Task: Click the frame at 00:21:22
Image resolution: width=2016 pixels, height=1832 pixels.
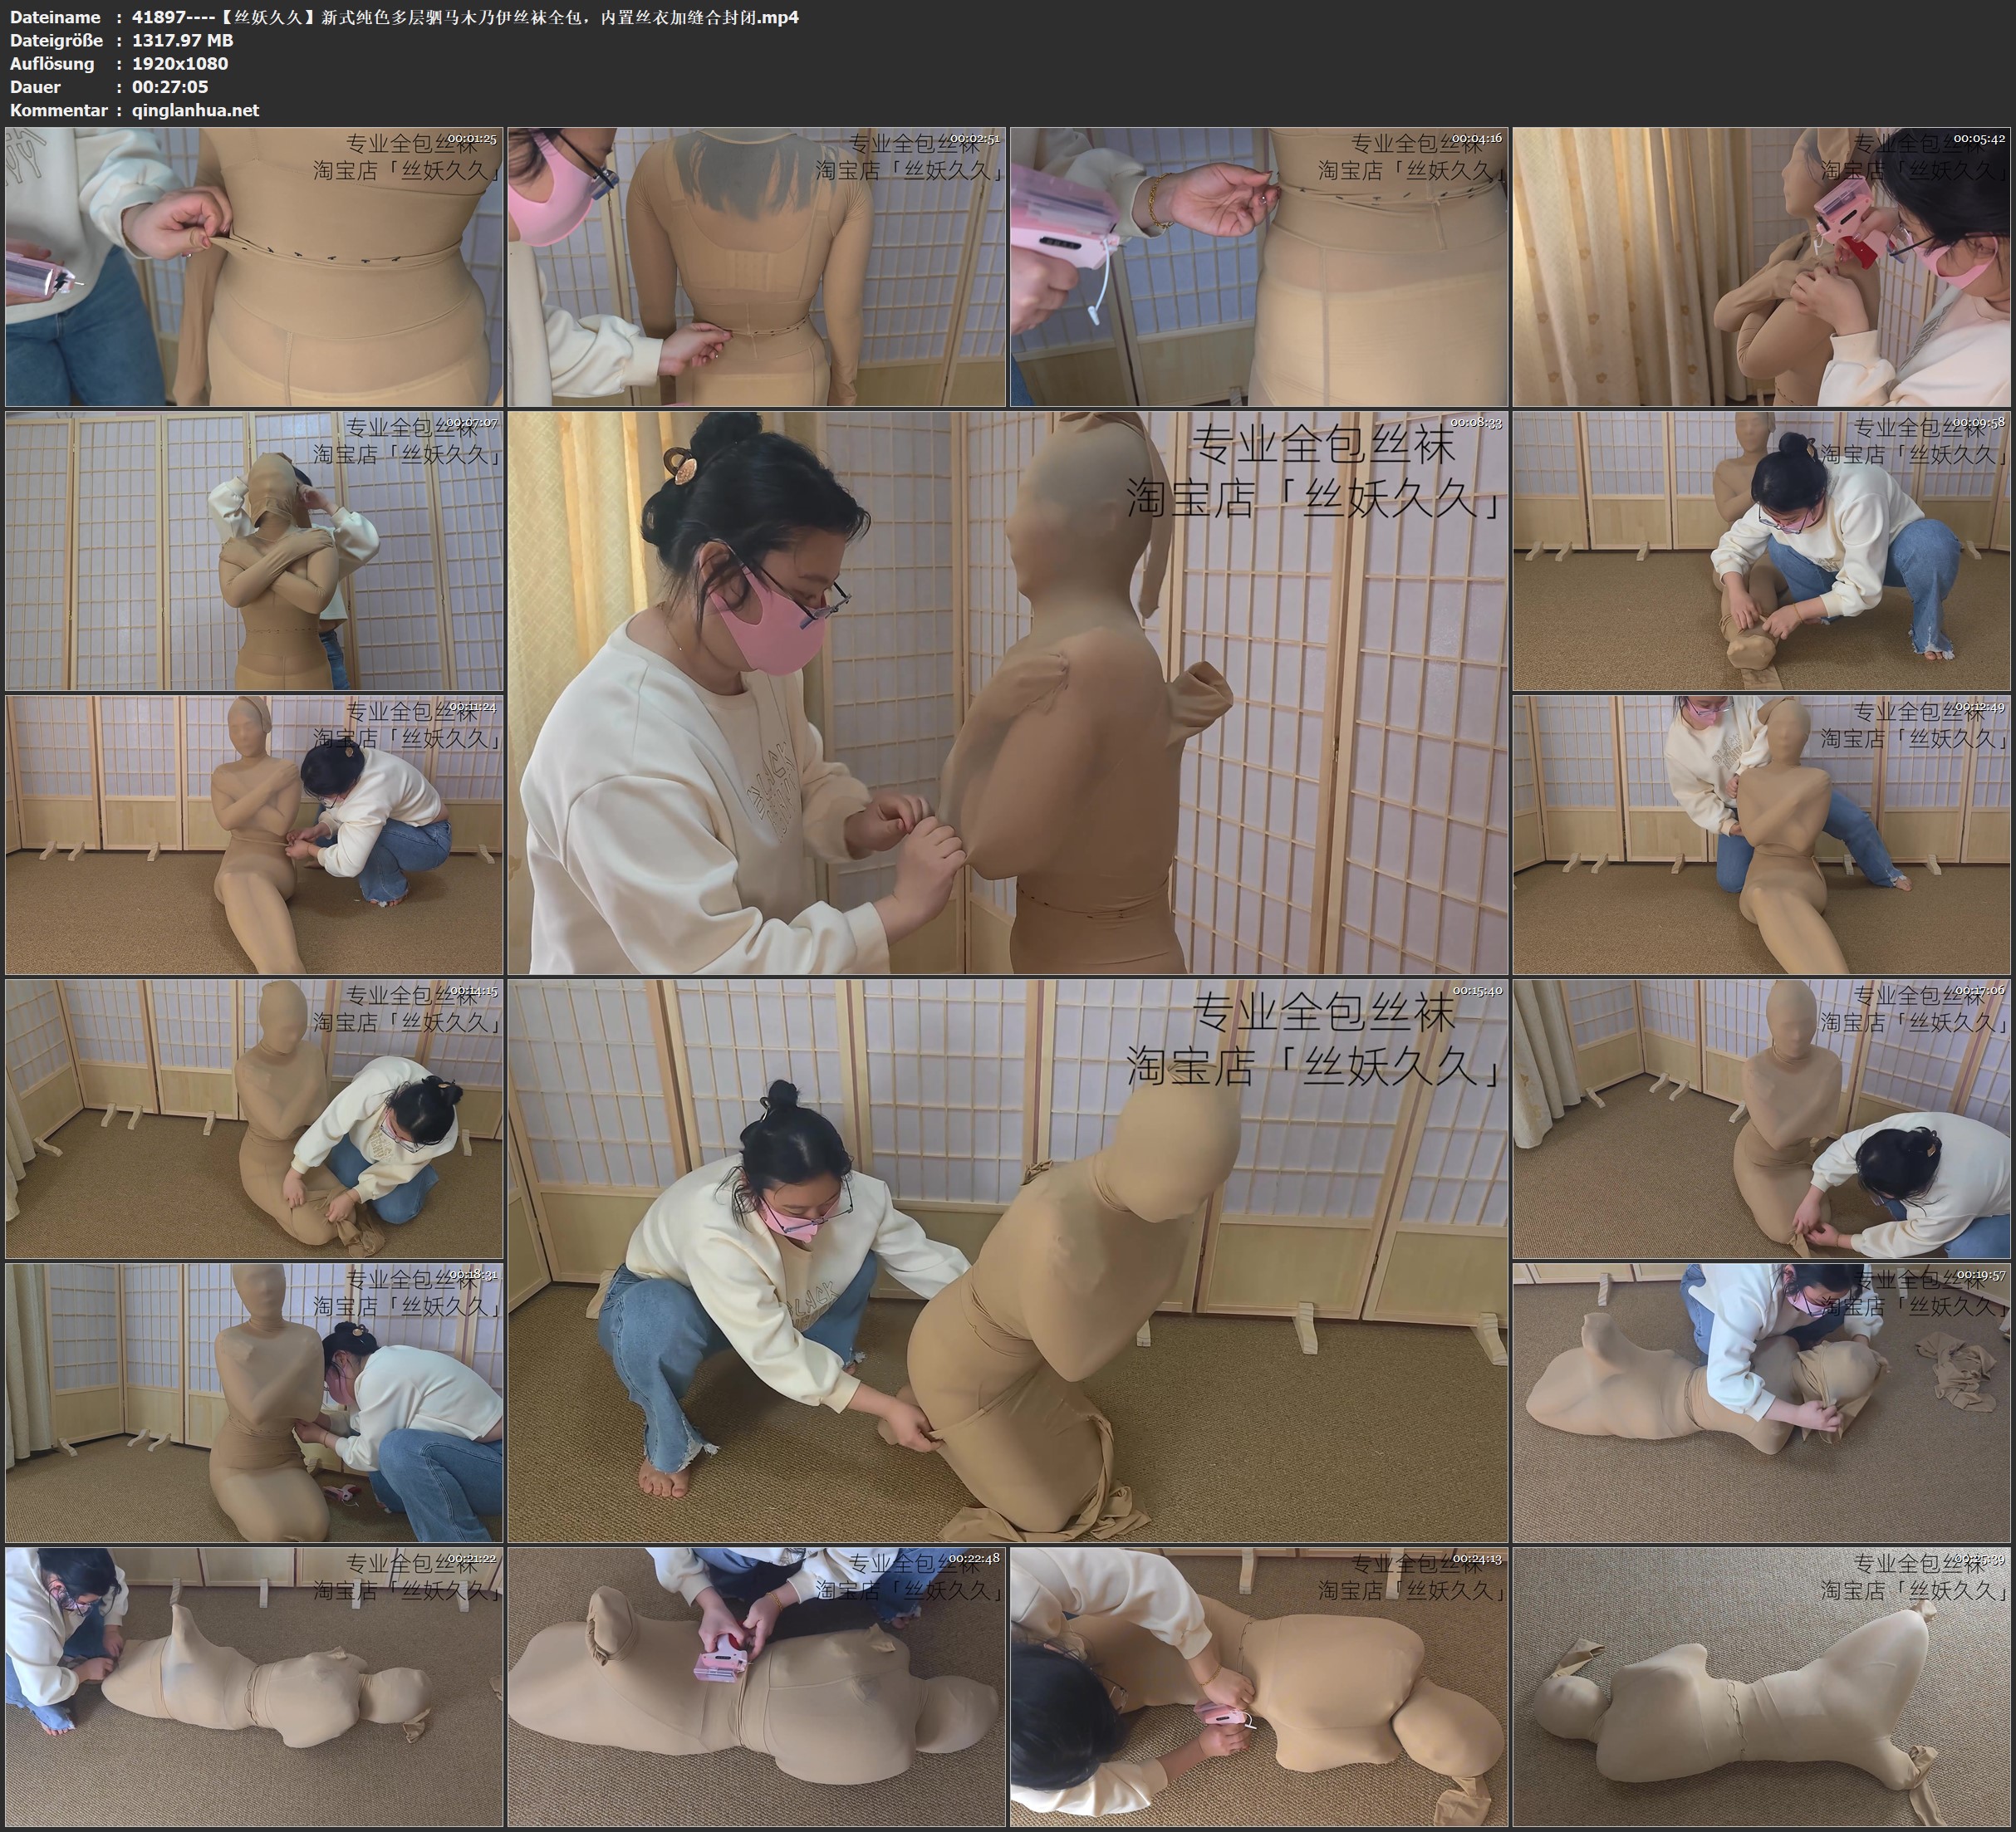Action: pyautogui.click(x=254, y=1687)
